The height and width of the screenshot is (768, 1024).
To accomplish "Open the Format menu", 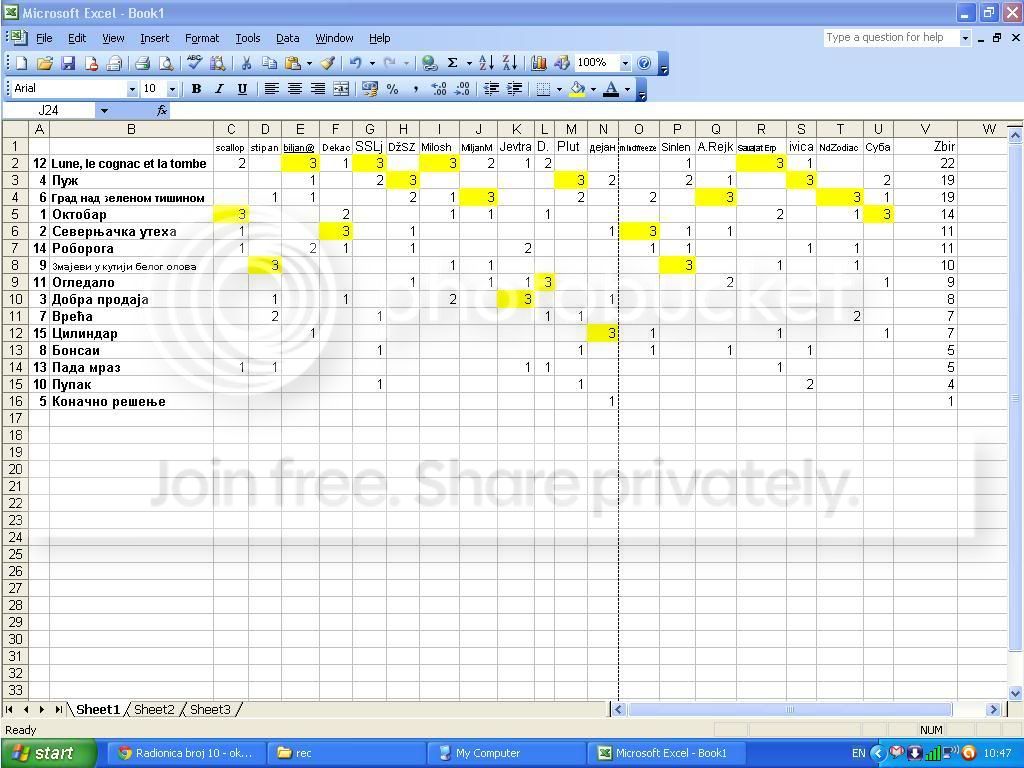I will (x=201, y=38).
